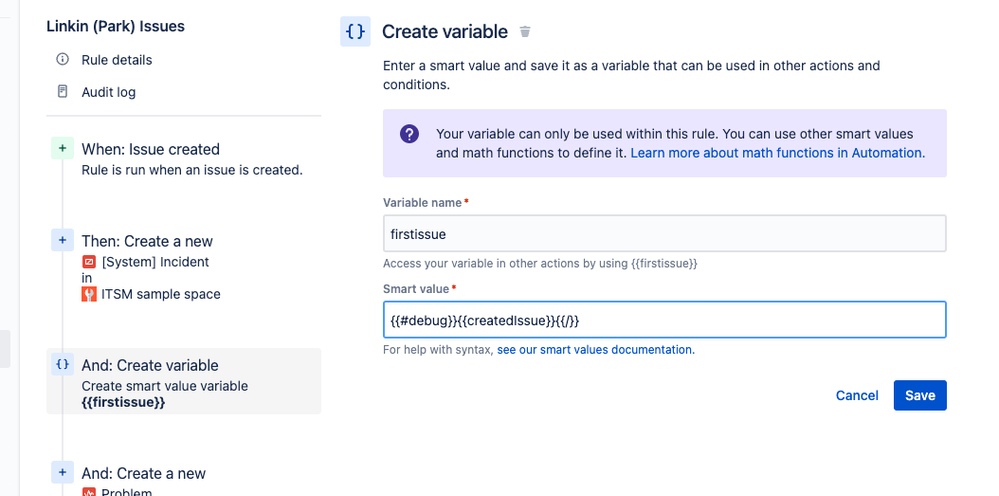Save the variable with the Save button

coord(920,395)
